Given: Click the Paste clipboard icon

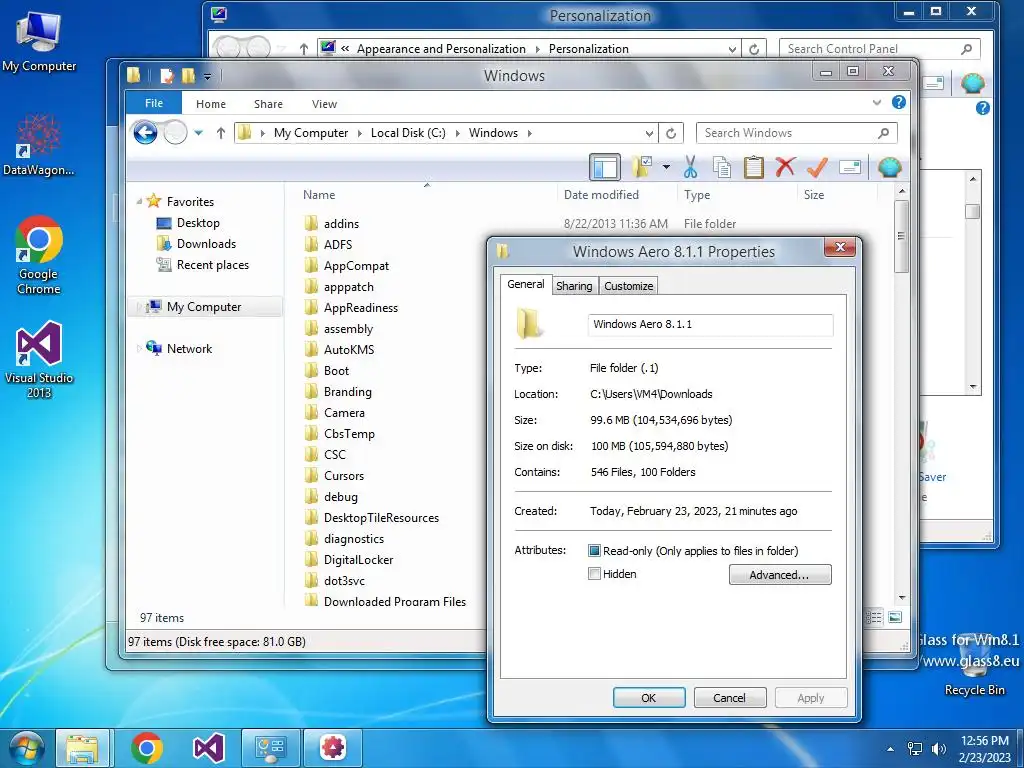Looking at the screenshot, I should pos(754,167).
